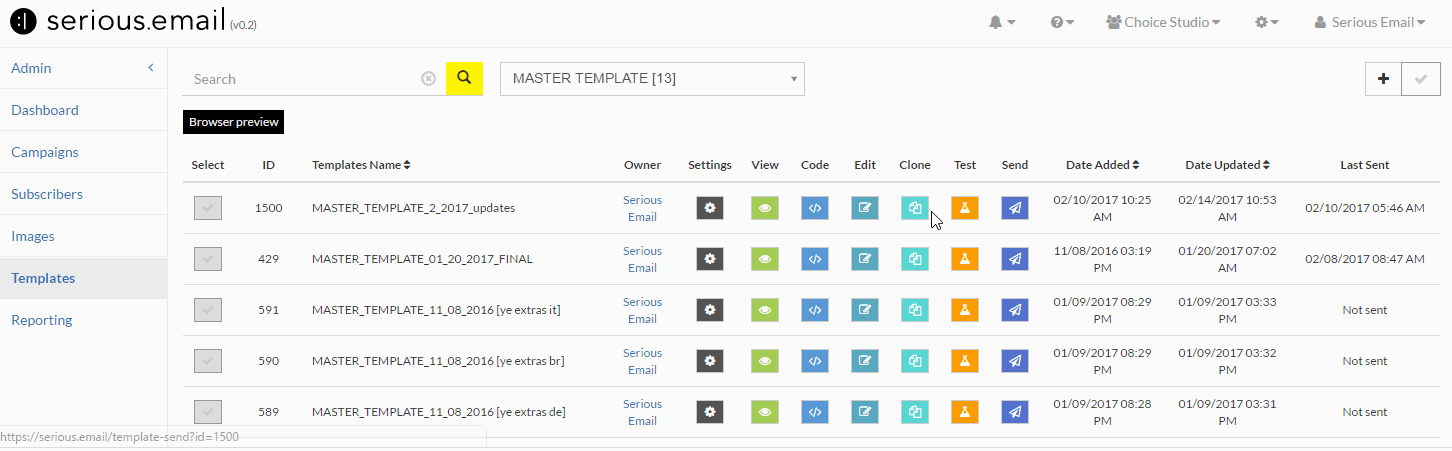Open Code icon for MASTER_TEMPLATE_2_2017_updates

[x=815, y=208]
